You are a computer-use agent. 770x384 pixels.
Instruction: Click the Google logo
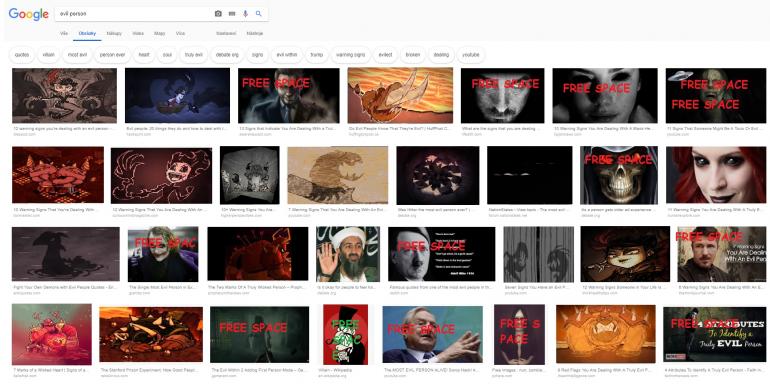[x=28, y=14]
